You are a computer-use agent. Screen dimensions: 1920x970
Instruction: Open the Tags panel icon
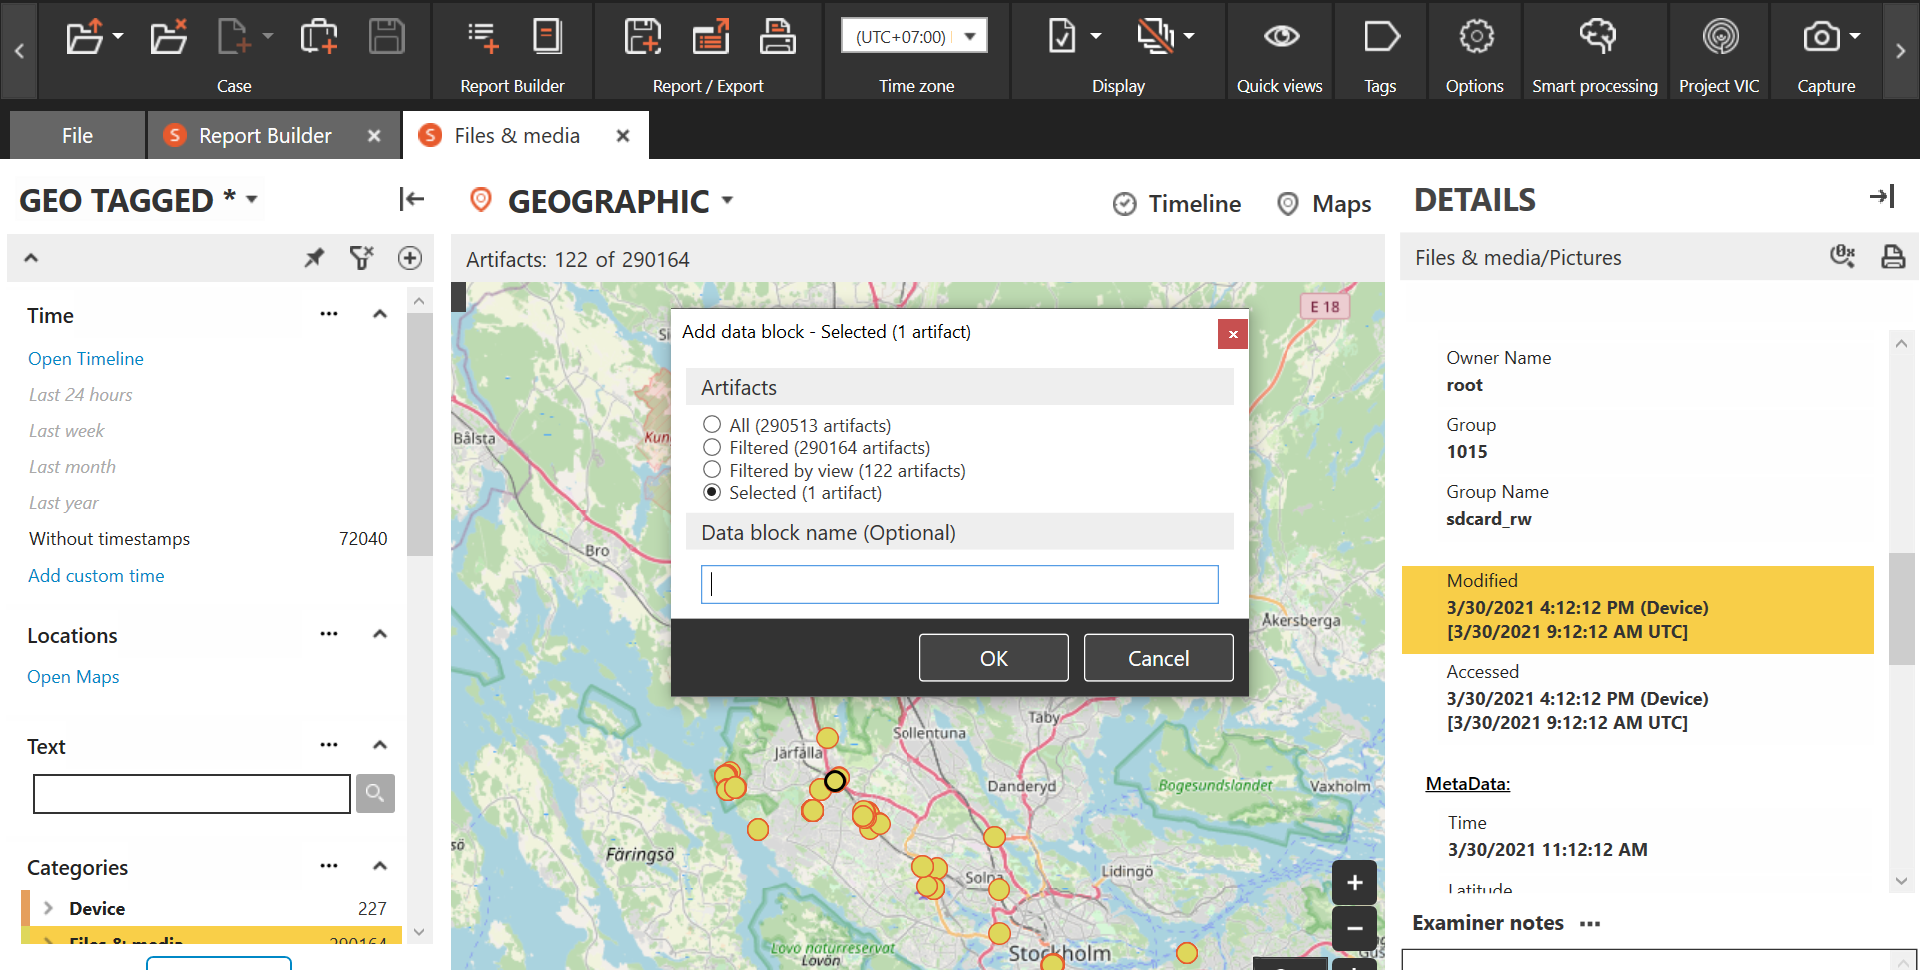tap(1380, 36)
